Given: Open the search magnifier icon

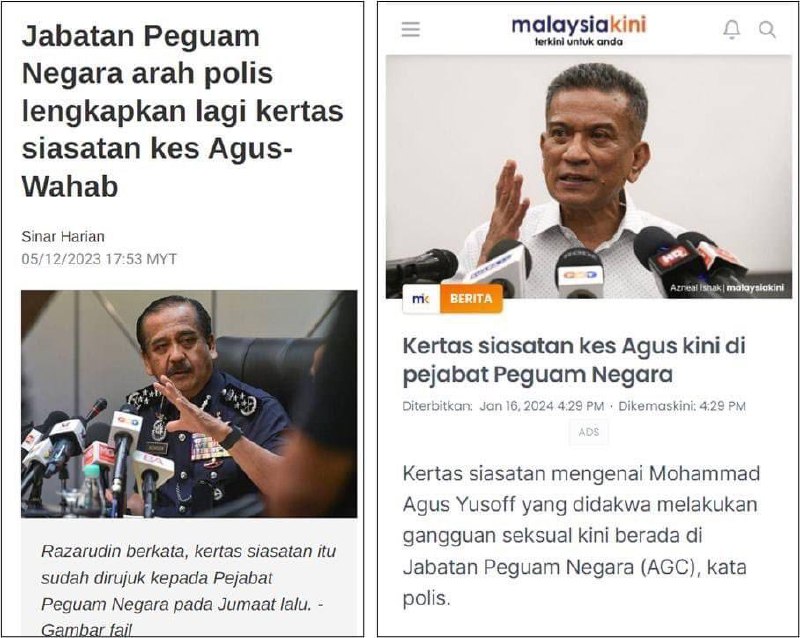Looking at the screenshot, I should (x=767, y=30).
